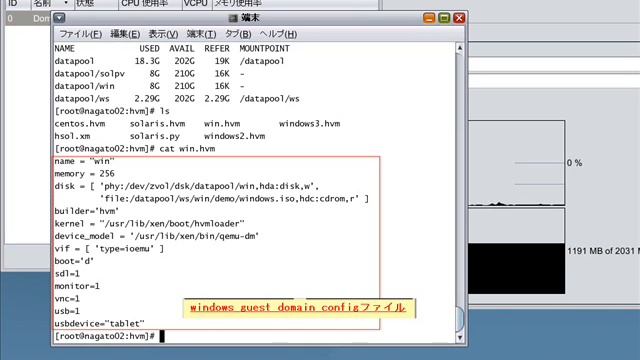Viewport: 640px width, 360px height.
Task: Click the terminal scrollbar thumb
Action: [x=460, y=318]
